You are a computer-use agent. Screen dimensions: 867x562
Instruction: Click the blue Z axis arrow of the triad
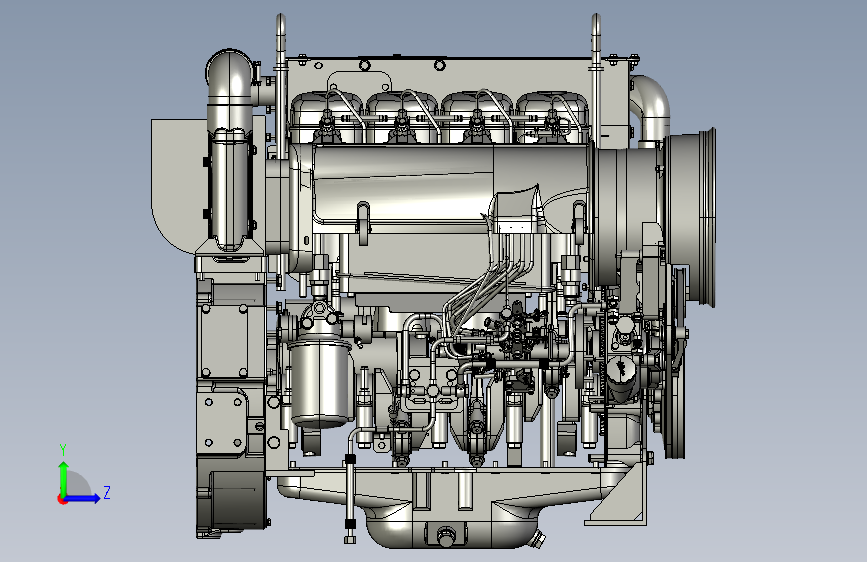83,498
